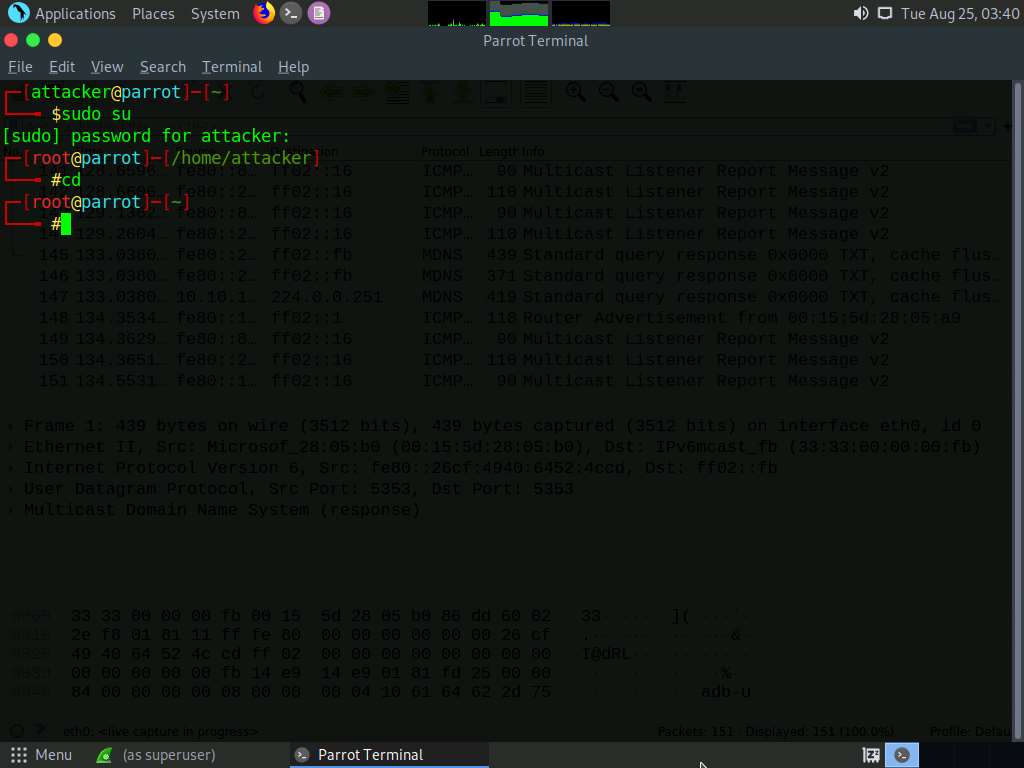Click the display icon beside volume
This screenshot has width=1024, height=768.
885,13
